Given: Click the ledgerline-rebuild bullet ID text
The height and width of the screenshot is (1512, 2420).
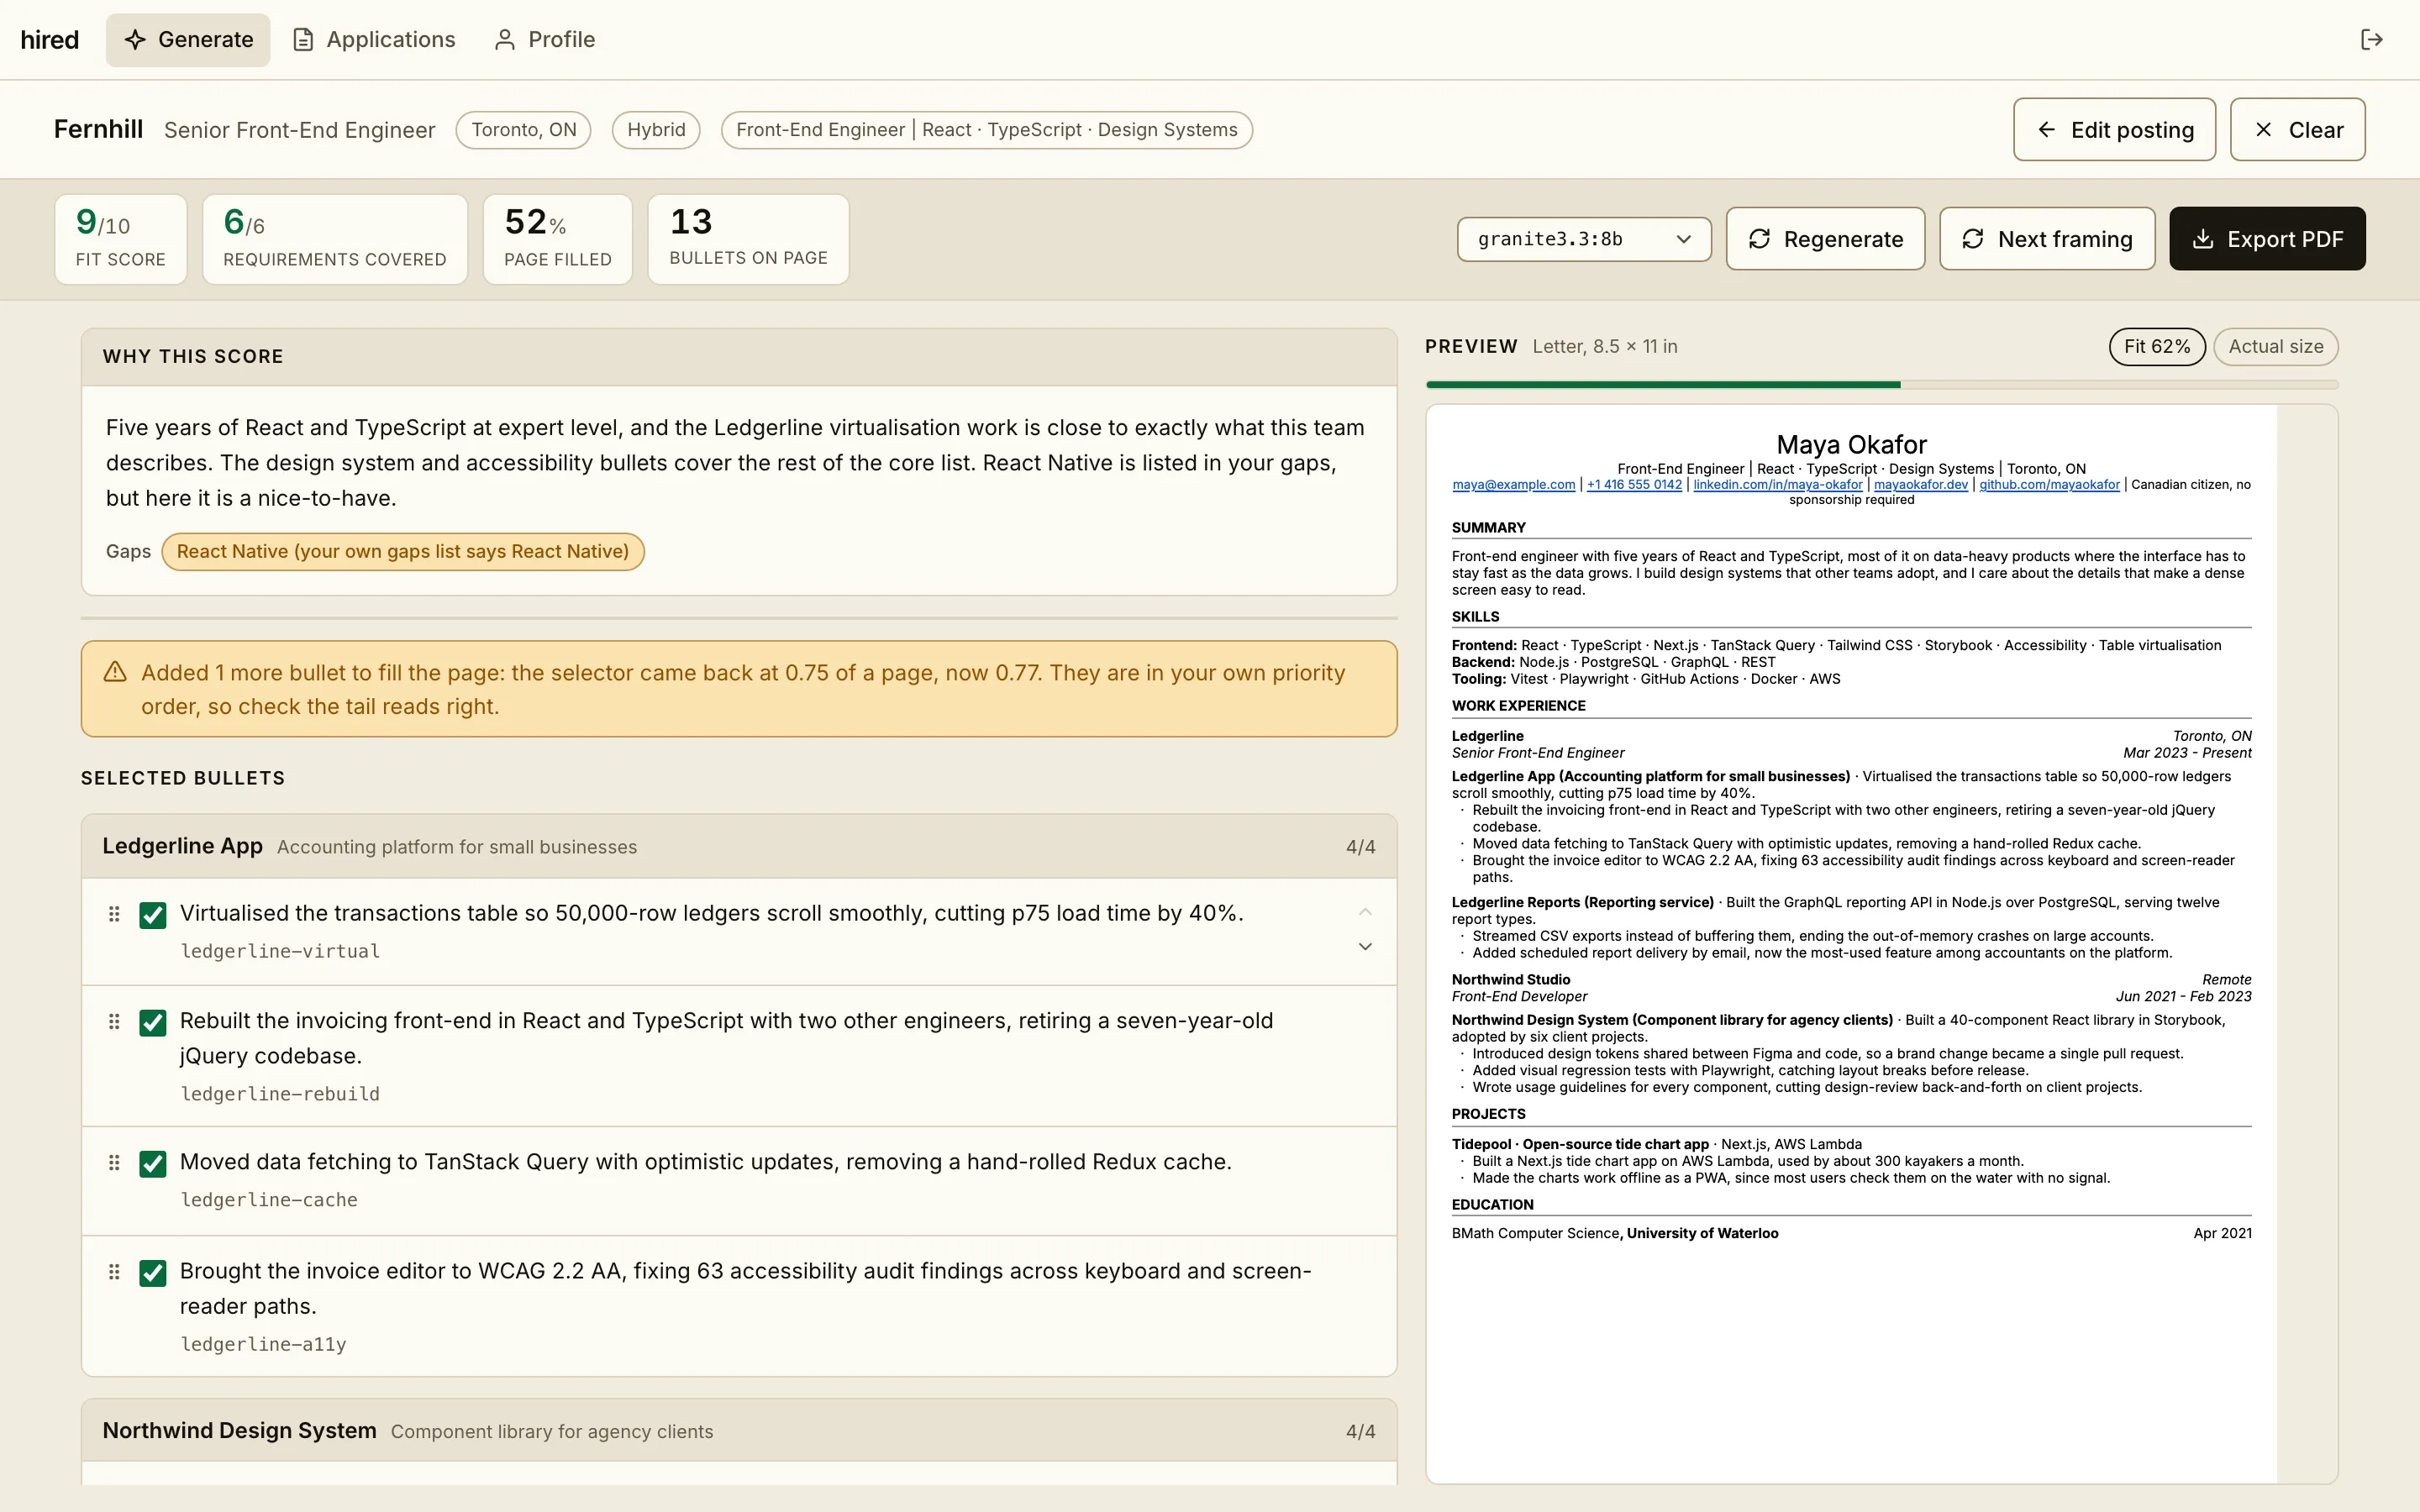Looking at the screenshot, I should tap(280, 1094).
